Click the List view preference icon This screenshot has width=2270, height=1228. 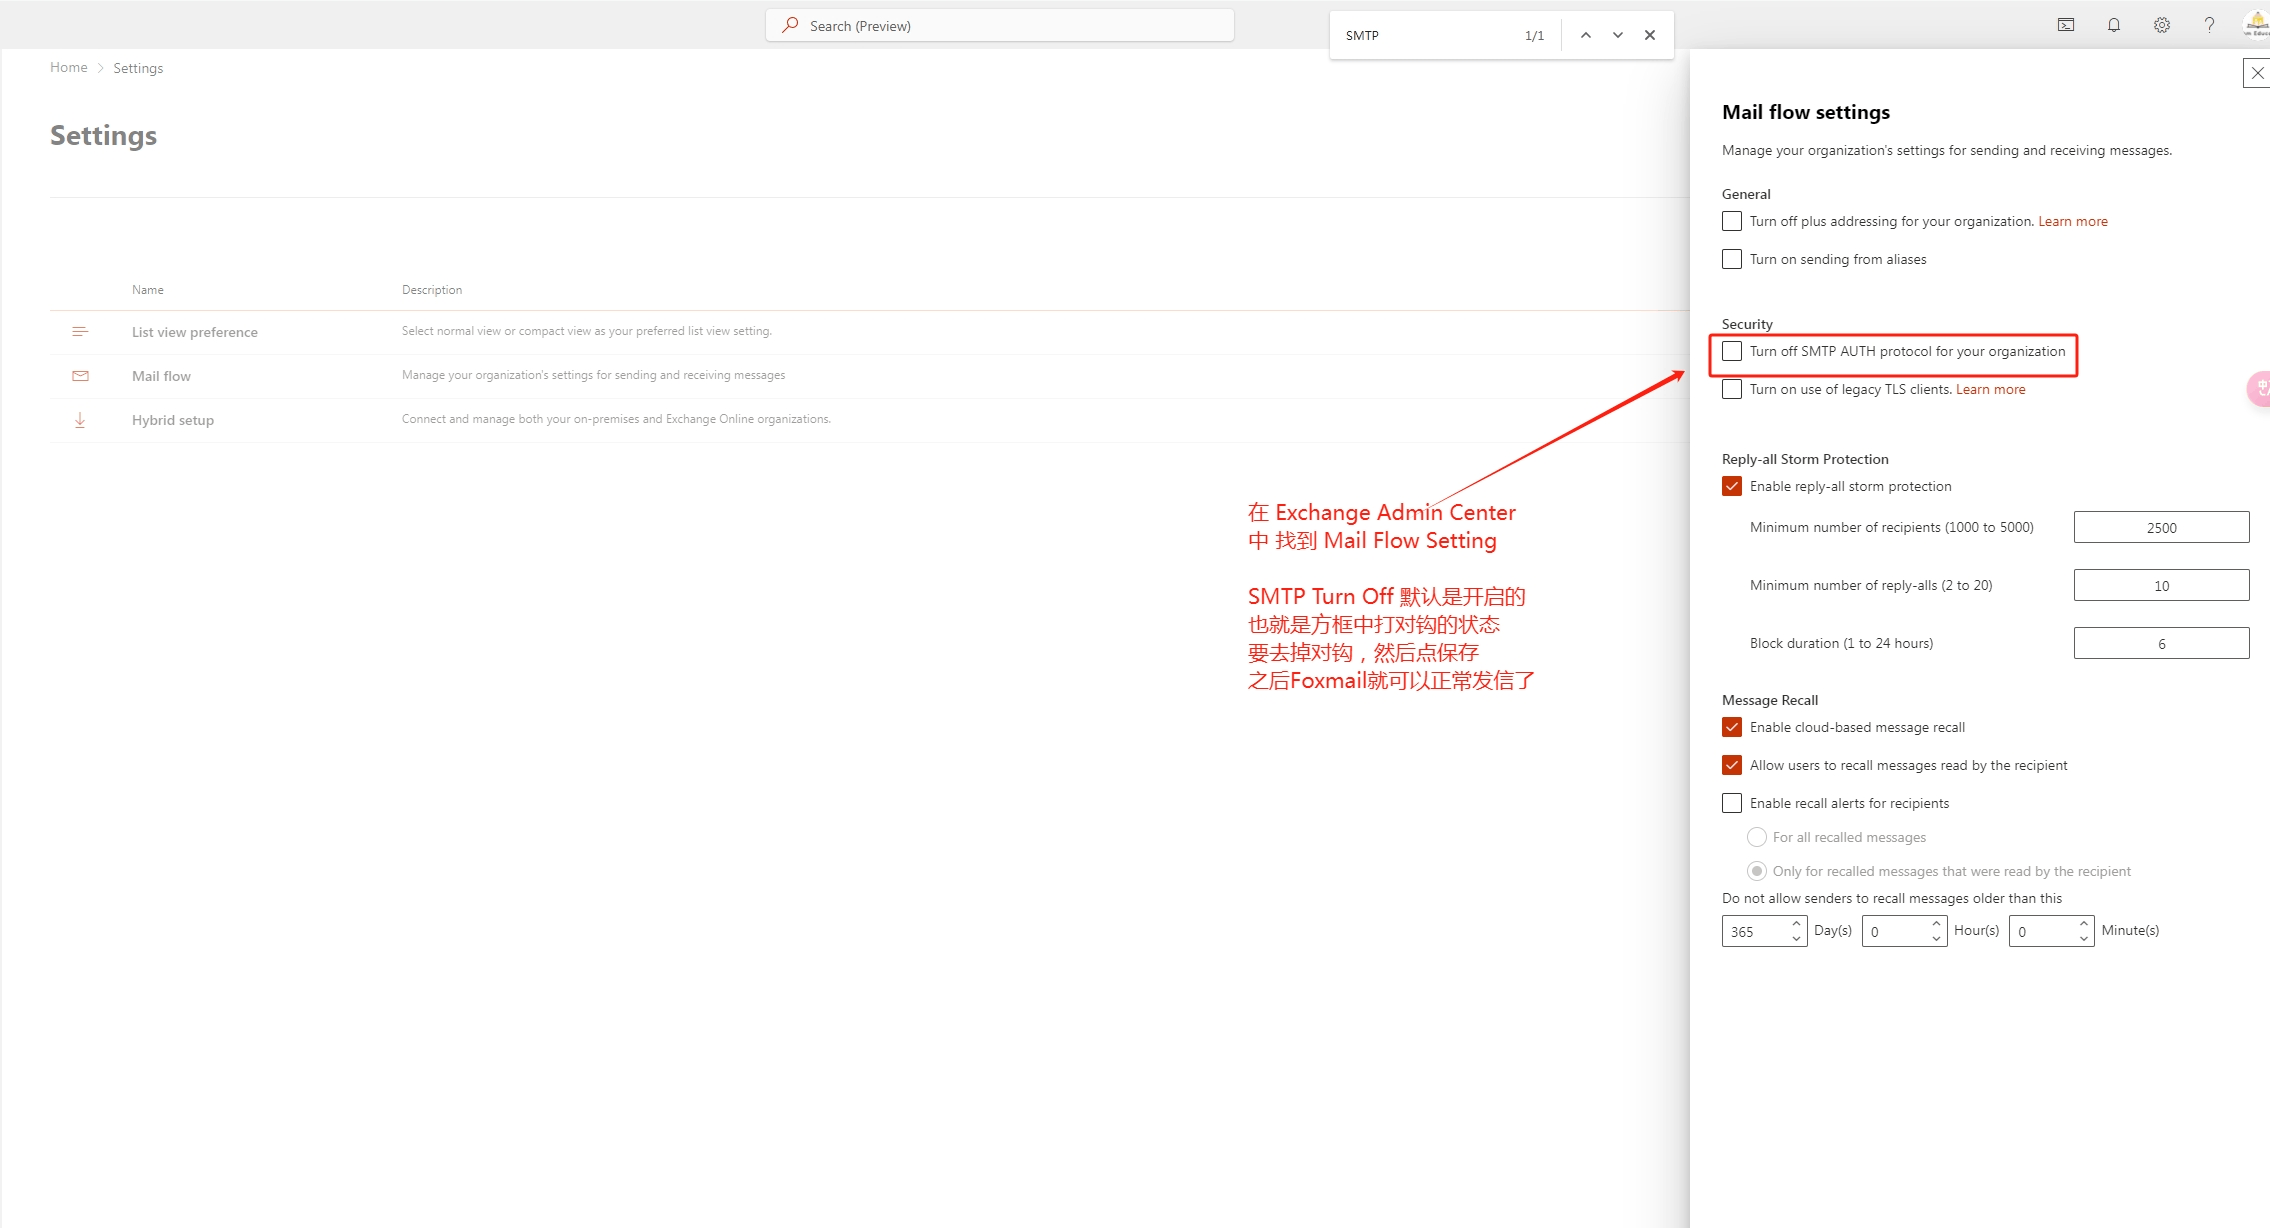80,331
